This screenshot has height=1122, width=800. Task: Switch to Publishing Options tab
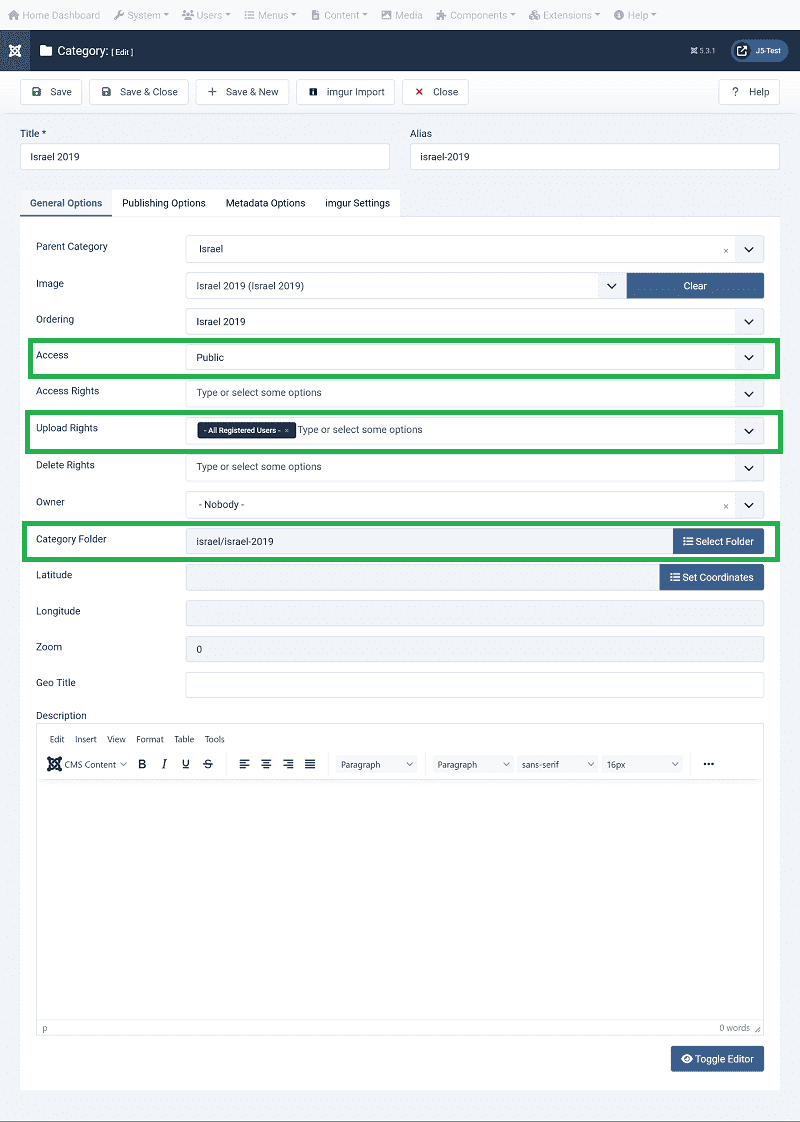164,203
